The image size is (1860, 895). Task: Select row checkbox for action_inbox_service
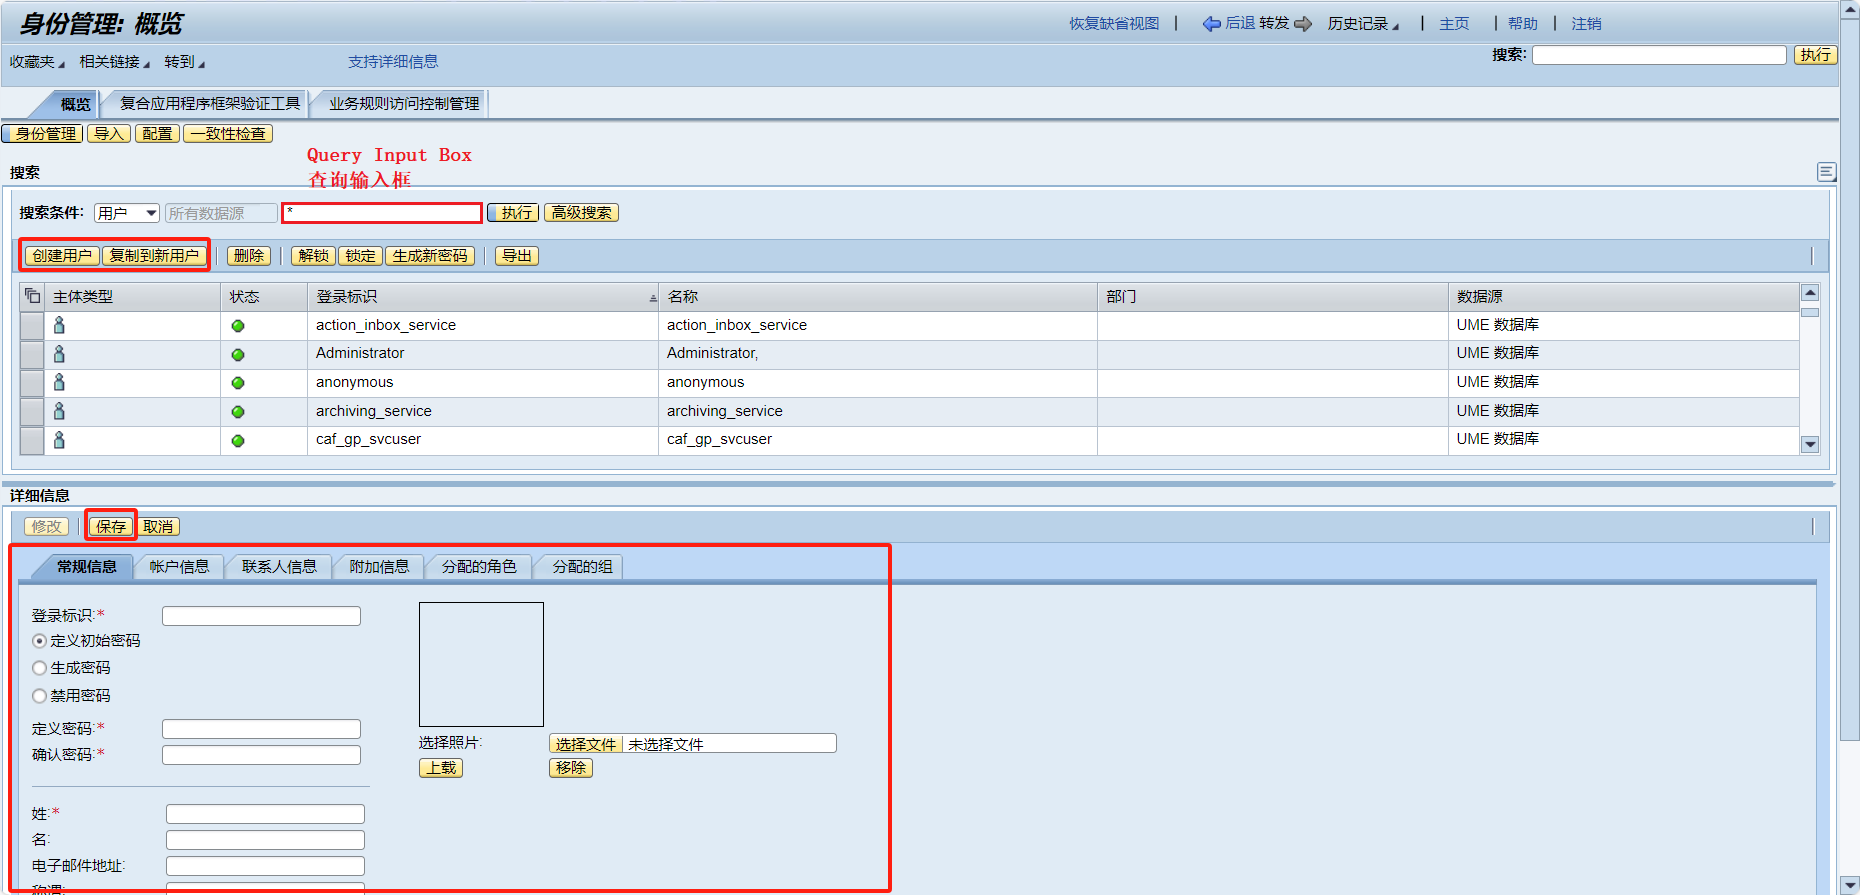tap(32, 326)
